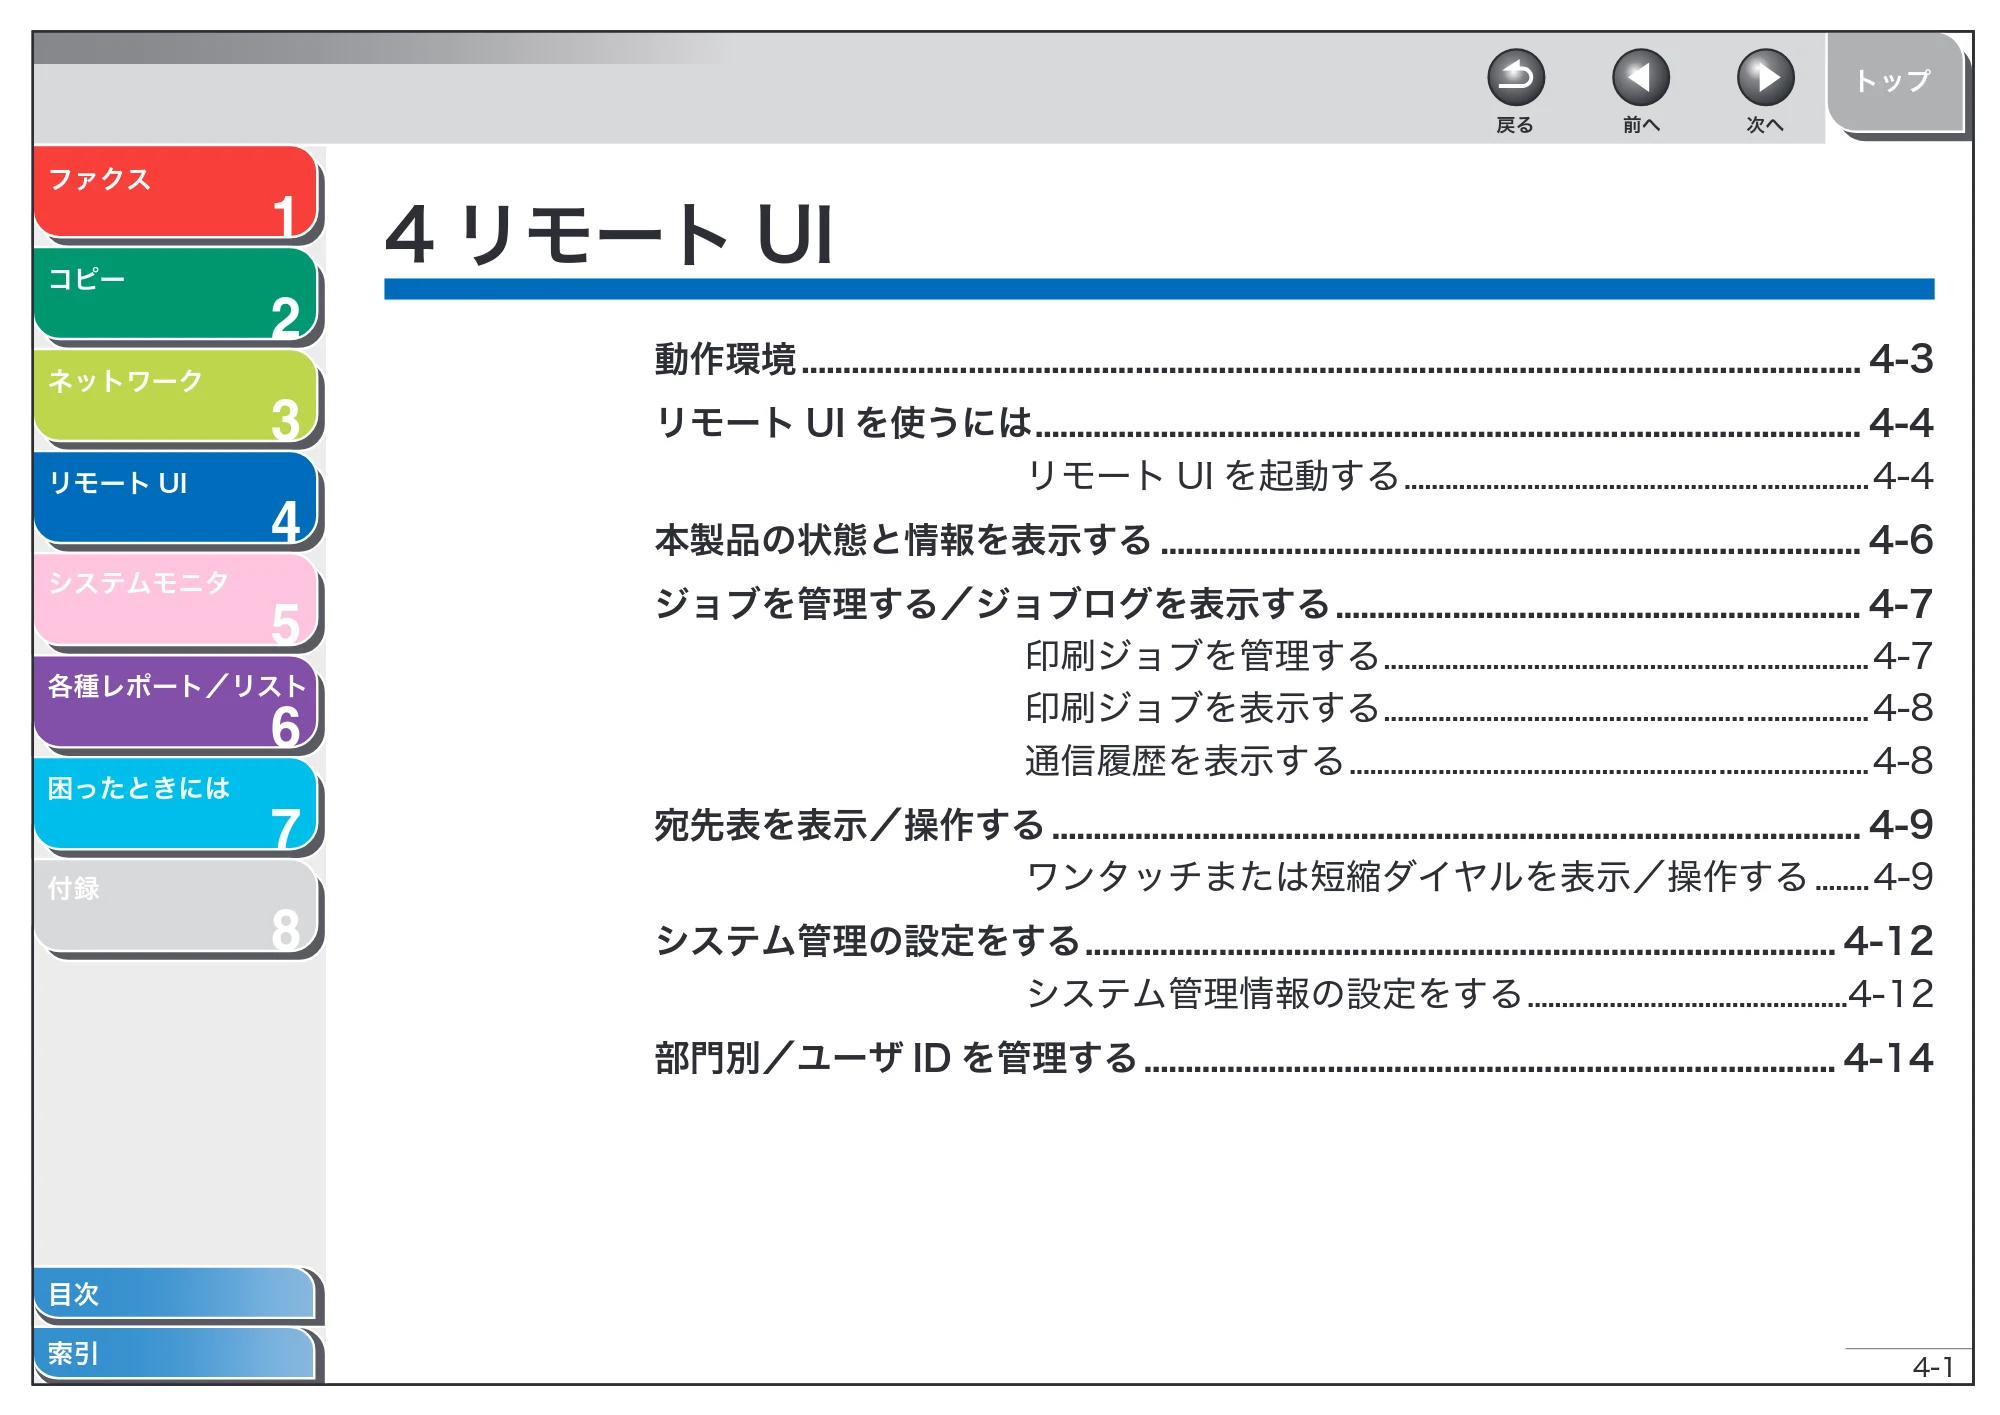Open chapter 6 各種レポート／リスト tab
This screenshot has width=2000, height=1415.
(x=176, y=701)
